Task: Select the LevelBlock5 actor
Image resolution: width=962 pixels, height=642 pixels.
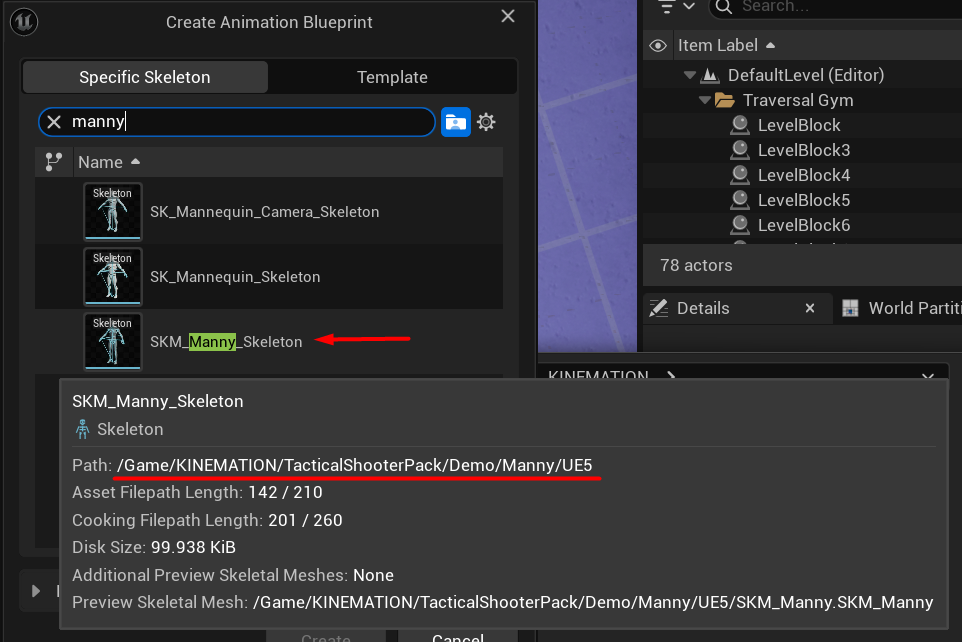Action: pyautogui.click(x=804, y=200)
